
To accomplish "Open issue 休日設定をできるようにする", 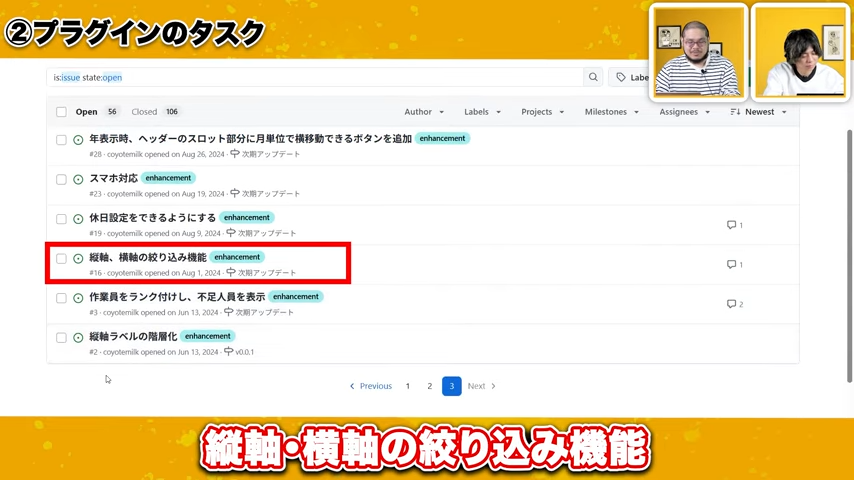I will tap(152, 218).
